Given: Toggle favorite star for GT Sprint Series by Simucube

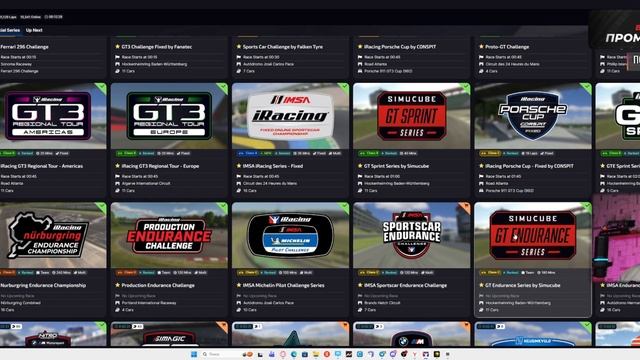Looking at the screenshot, I should point(360,166).
